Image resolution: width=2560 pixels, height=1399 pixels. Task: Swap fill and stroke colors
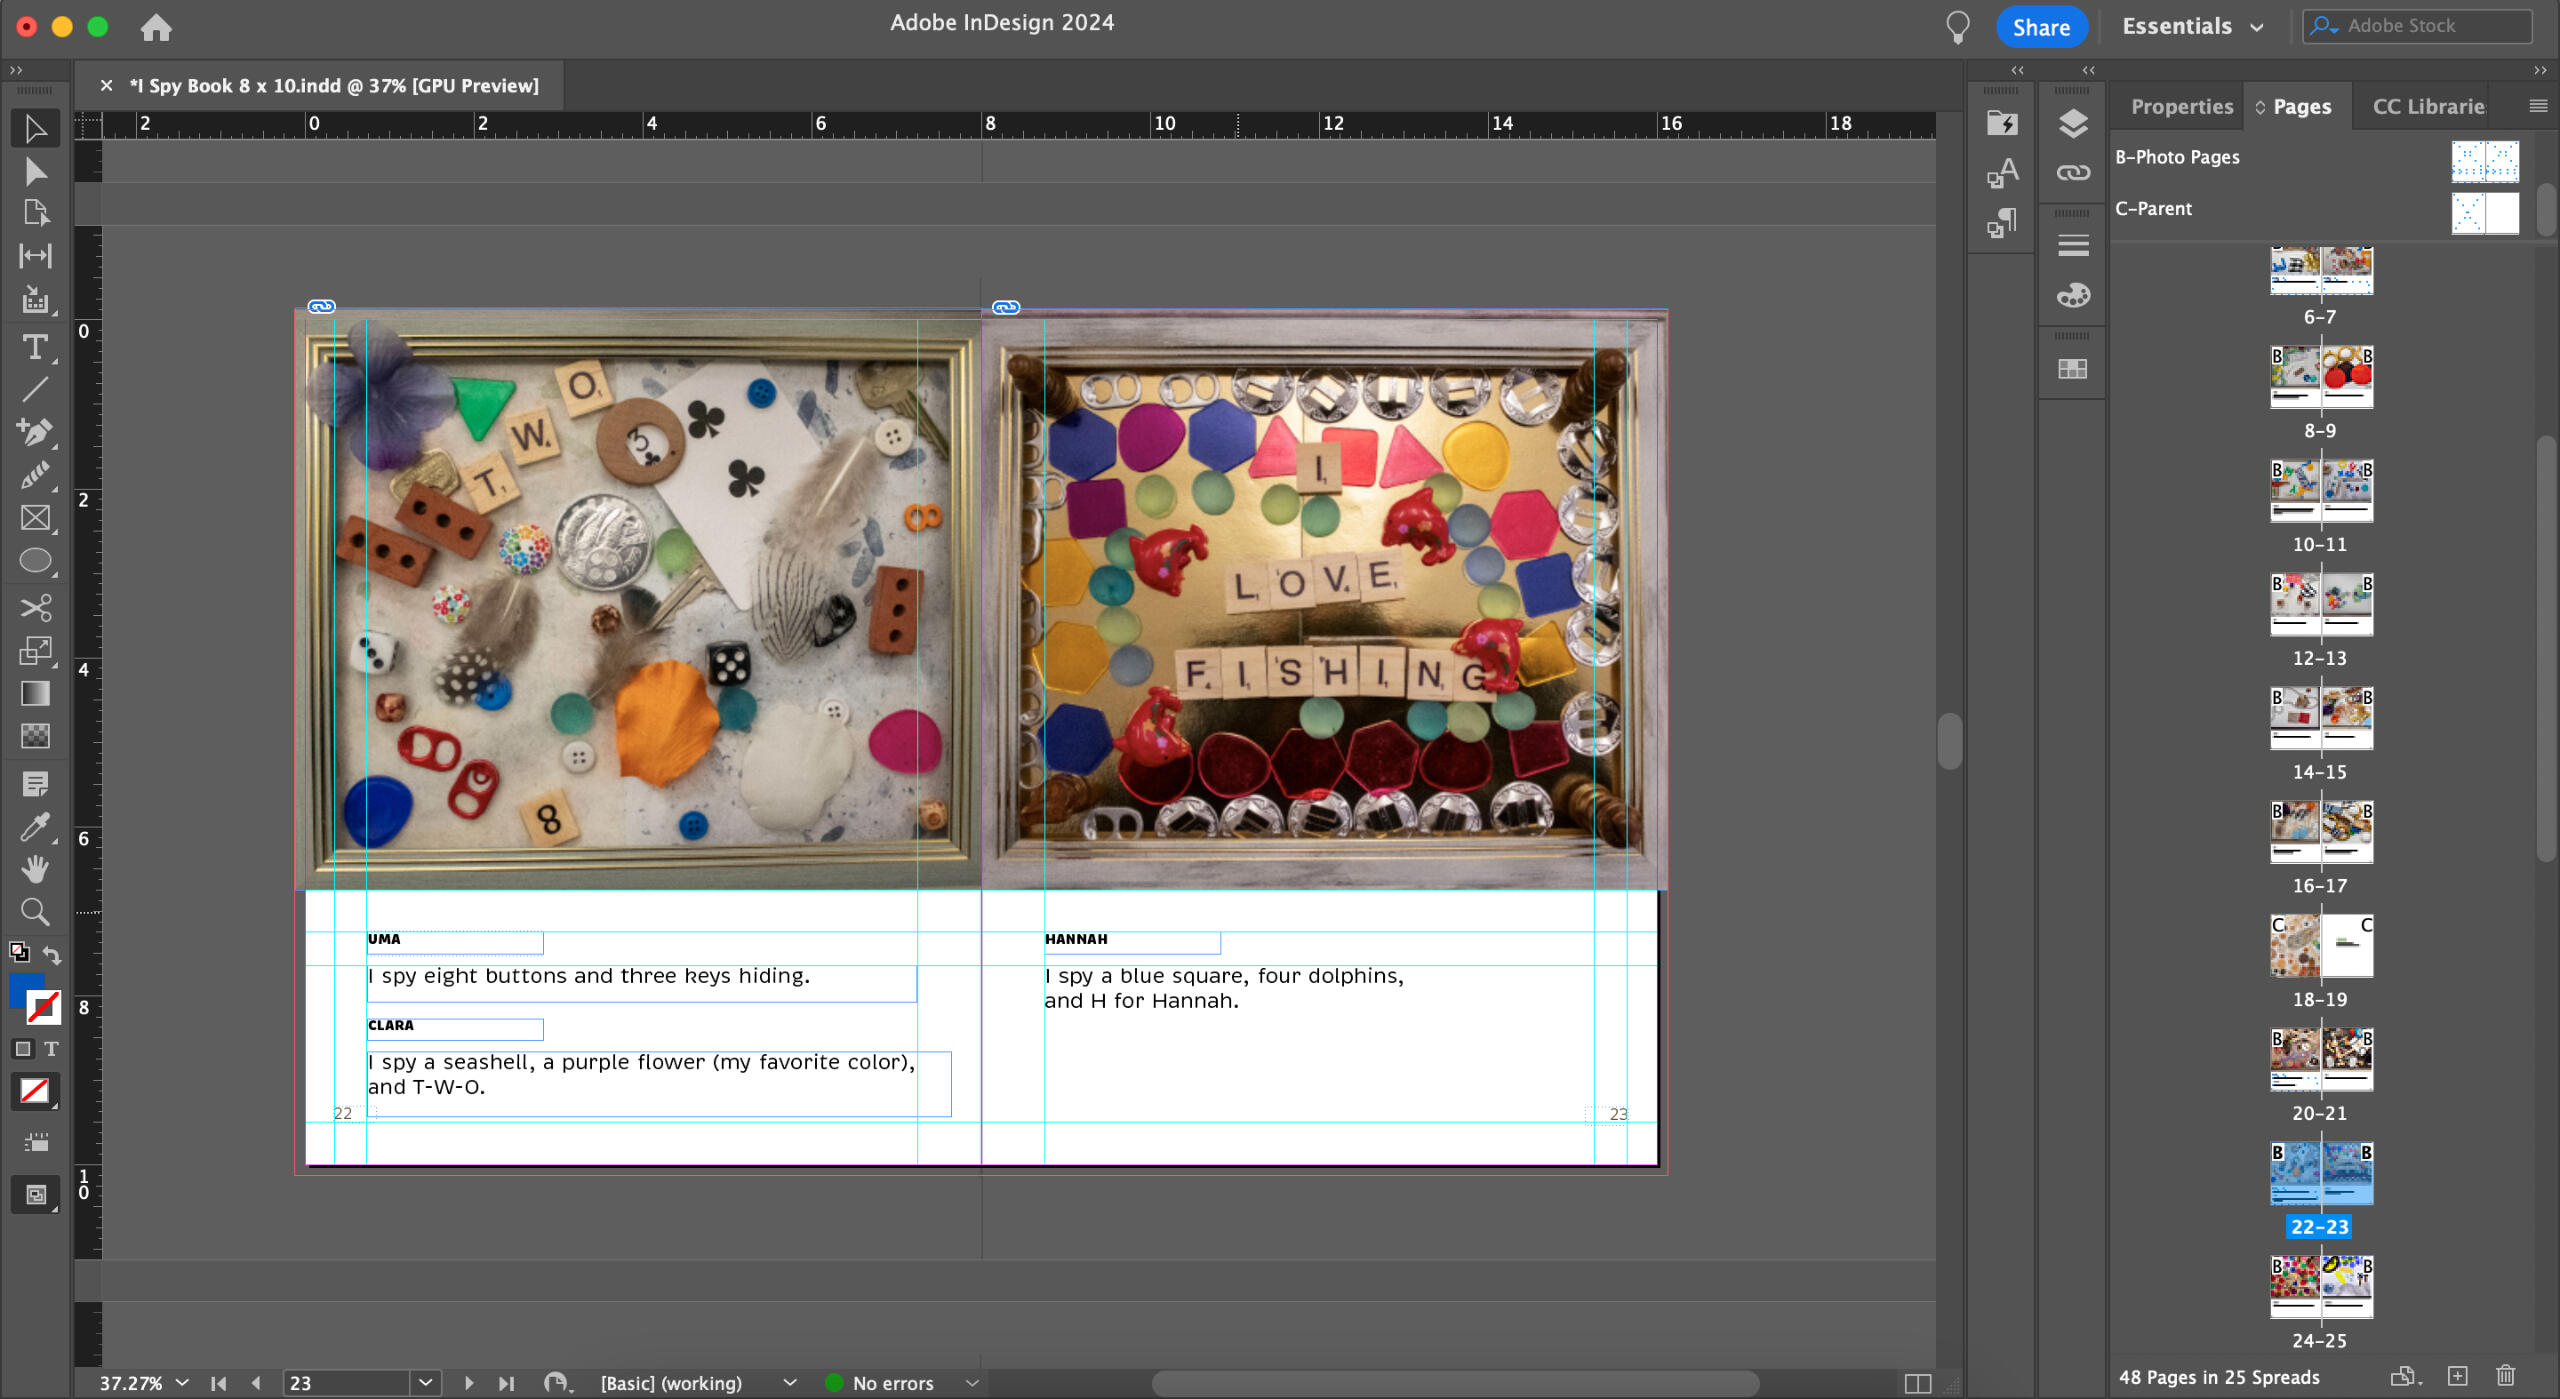click(52, 955)
